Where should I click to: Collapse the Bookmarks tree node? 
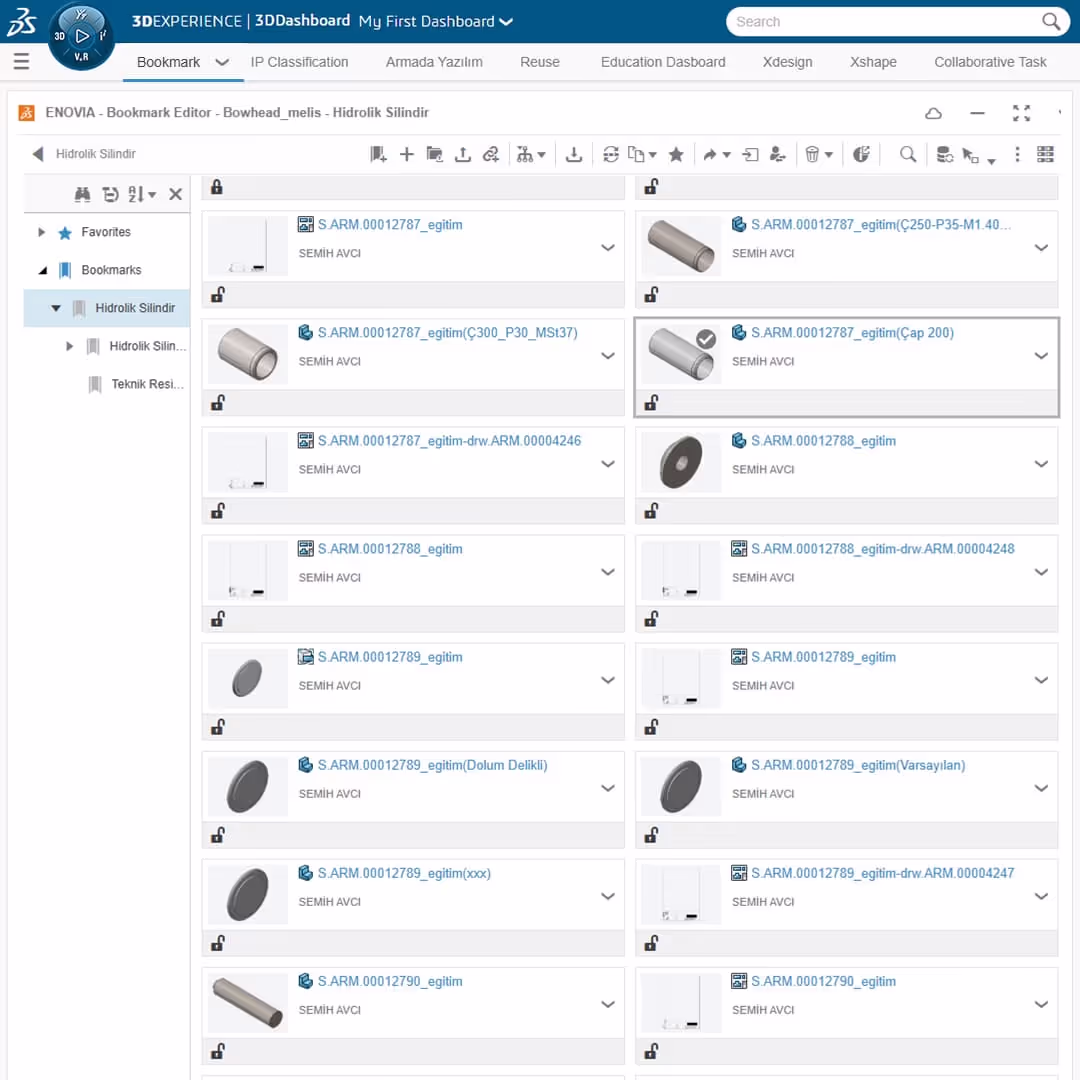(43, 270)
